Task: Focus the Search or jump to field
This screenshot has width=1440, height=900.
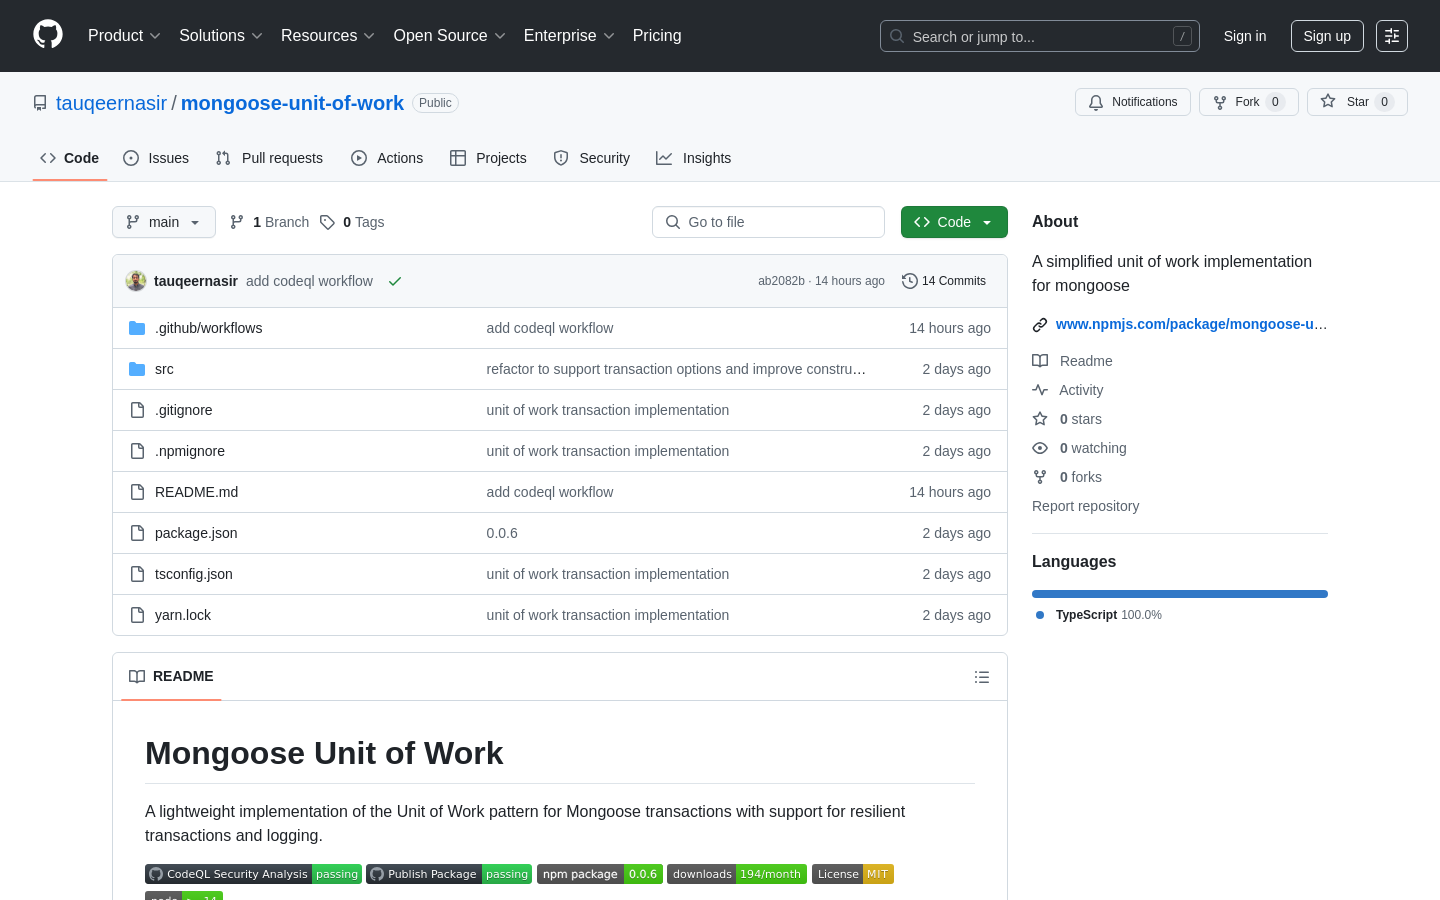Action: pos(1040,36)
